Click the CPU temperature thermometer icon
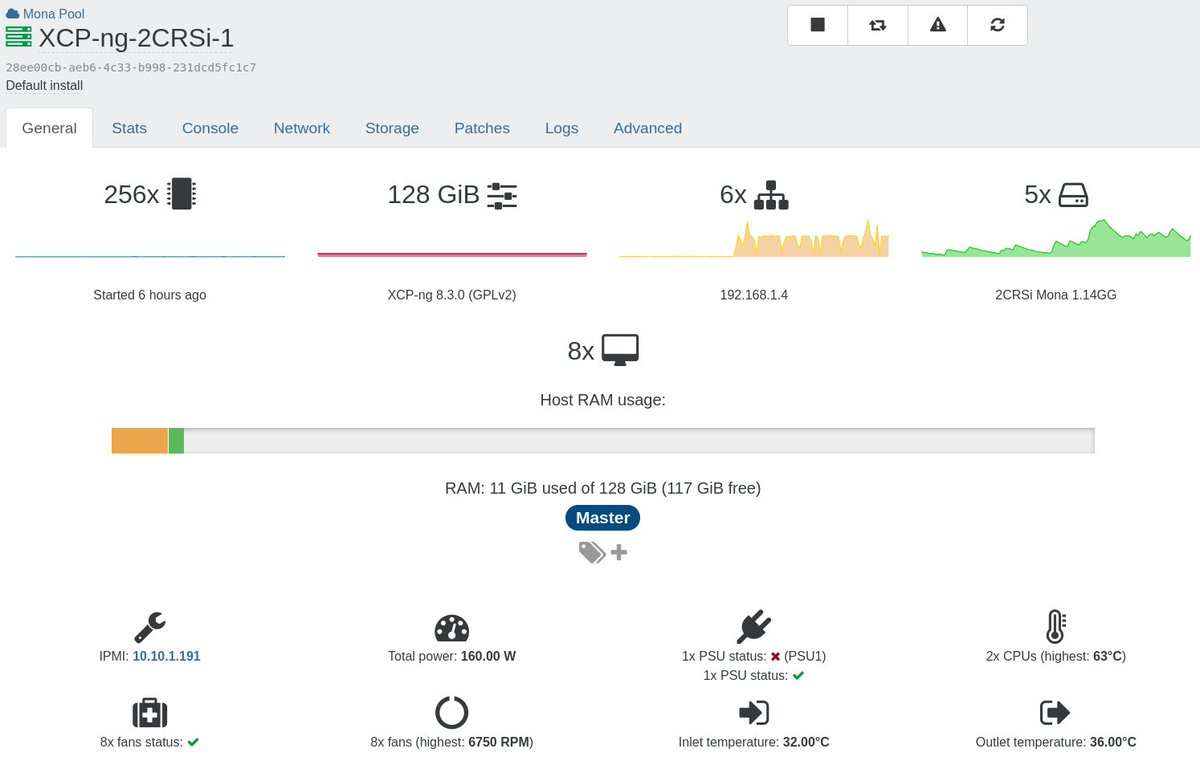 (x=1056, y=627)
